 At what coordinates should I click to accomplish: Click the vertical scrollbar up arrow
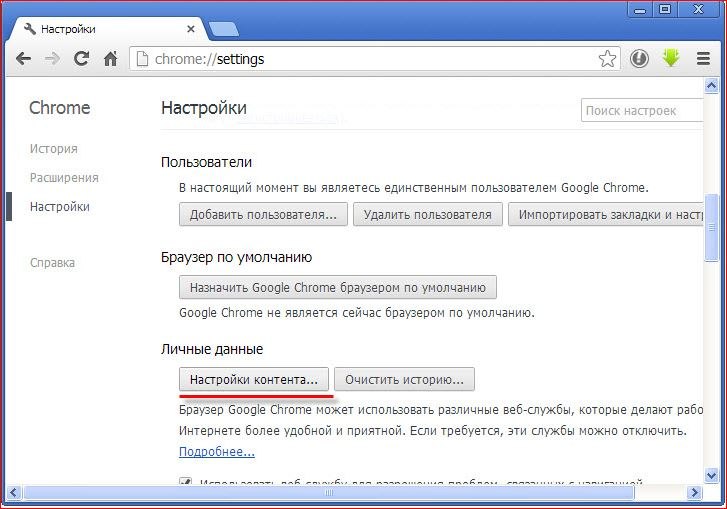click(711, 85)
